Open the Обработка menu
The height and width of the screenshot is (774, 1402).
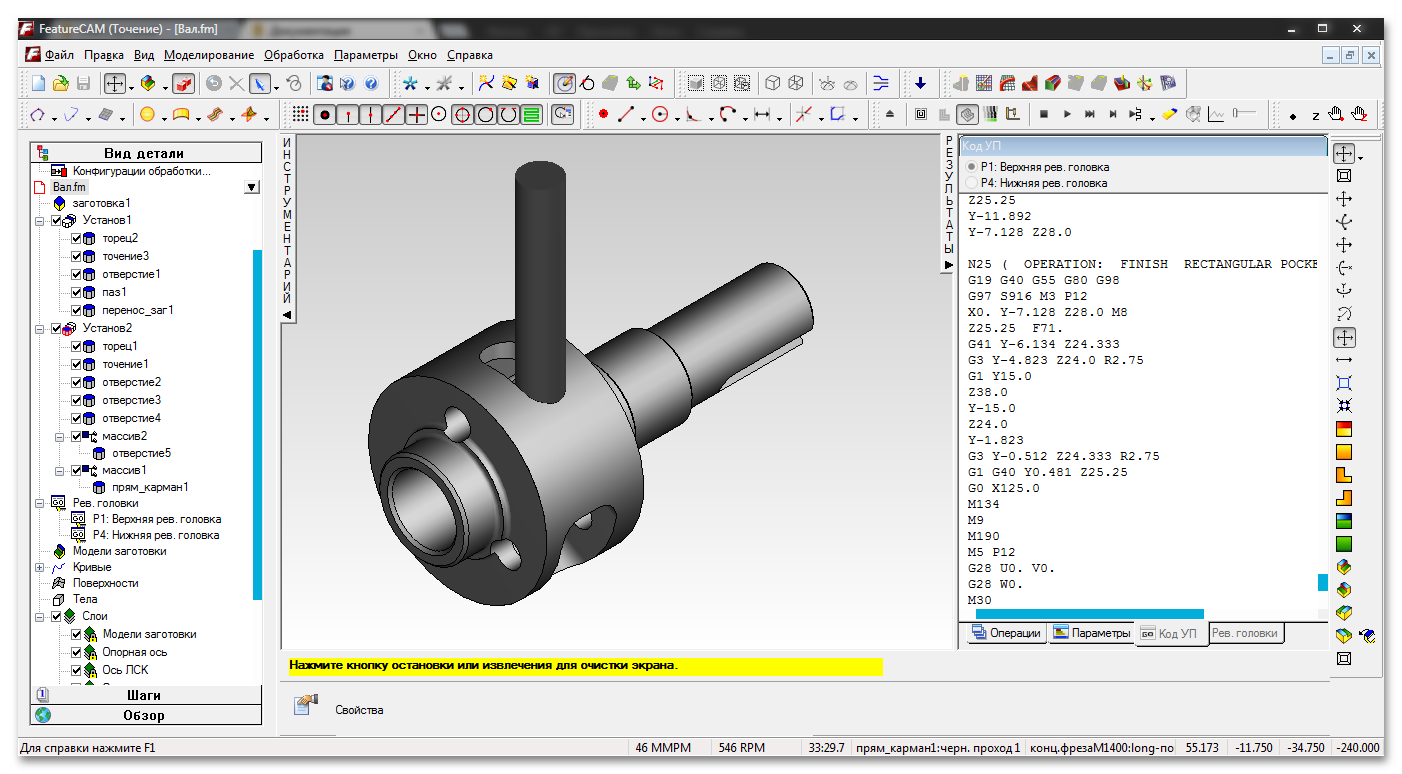294,55
